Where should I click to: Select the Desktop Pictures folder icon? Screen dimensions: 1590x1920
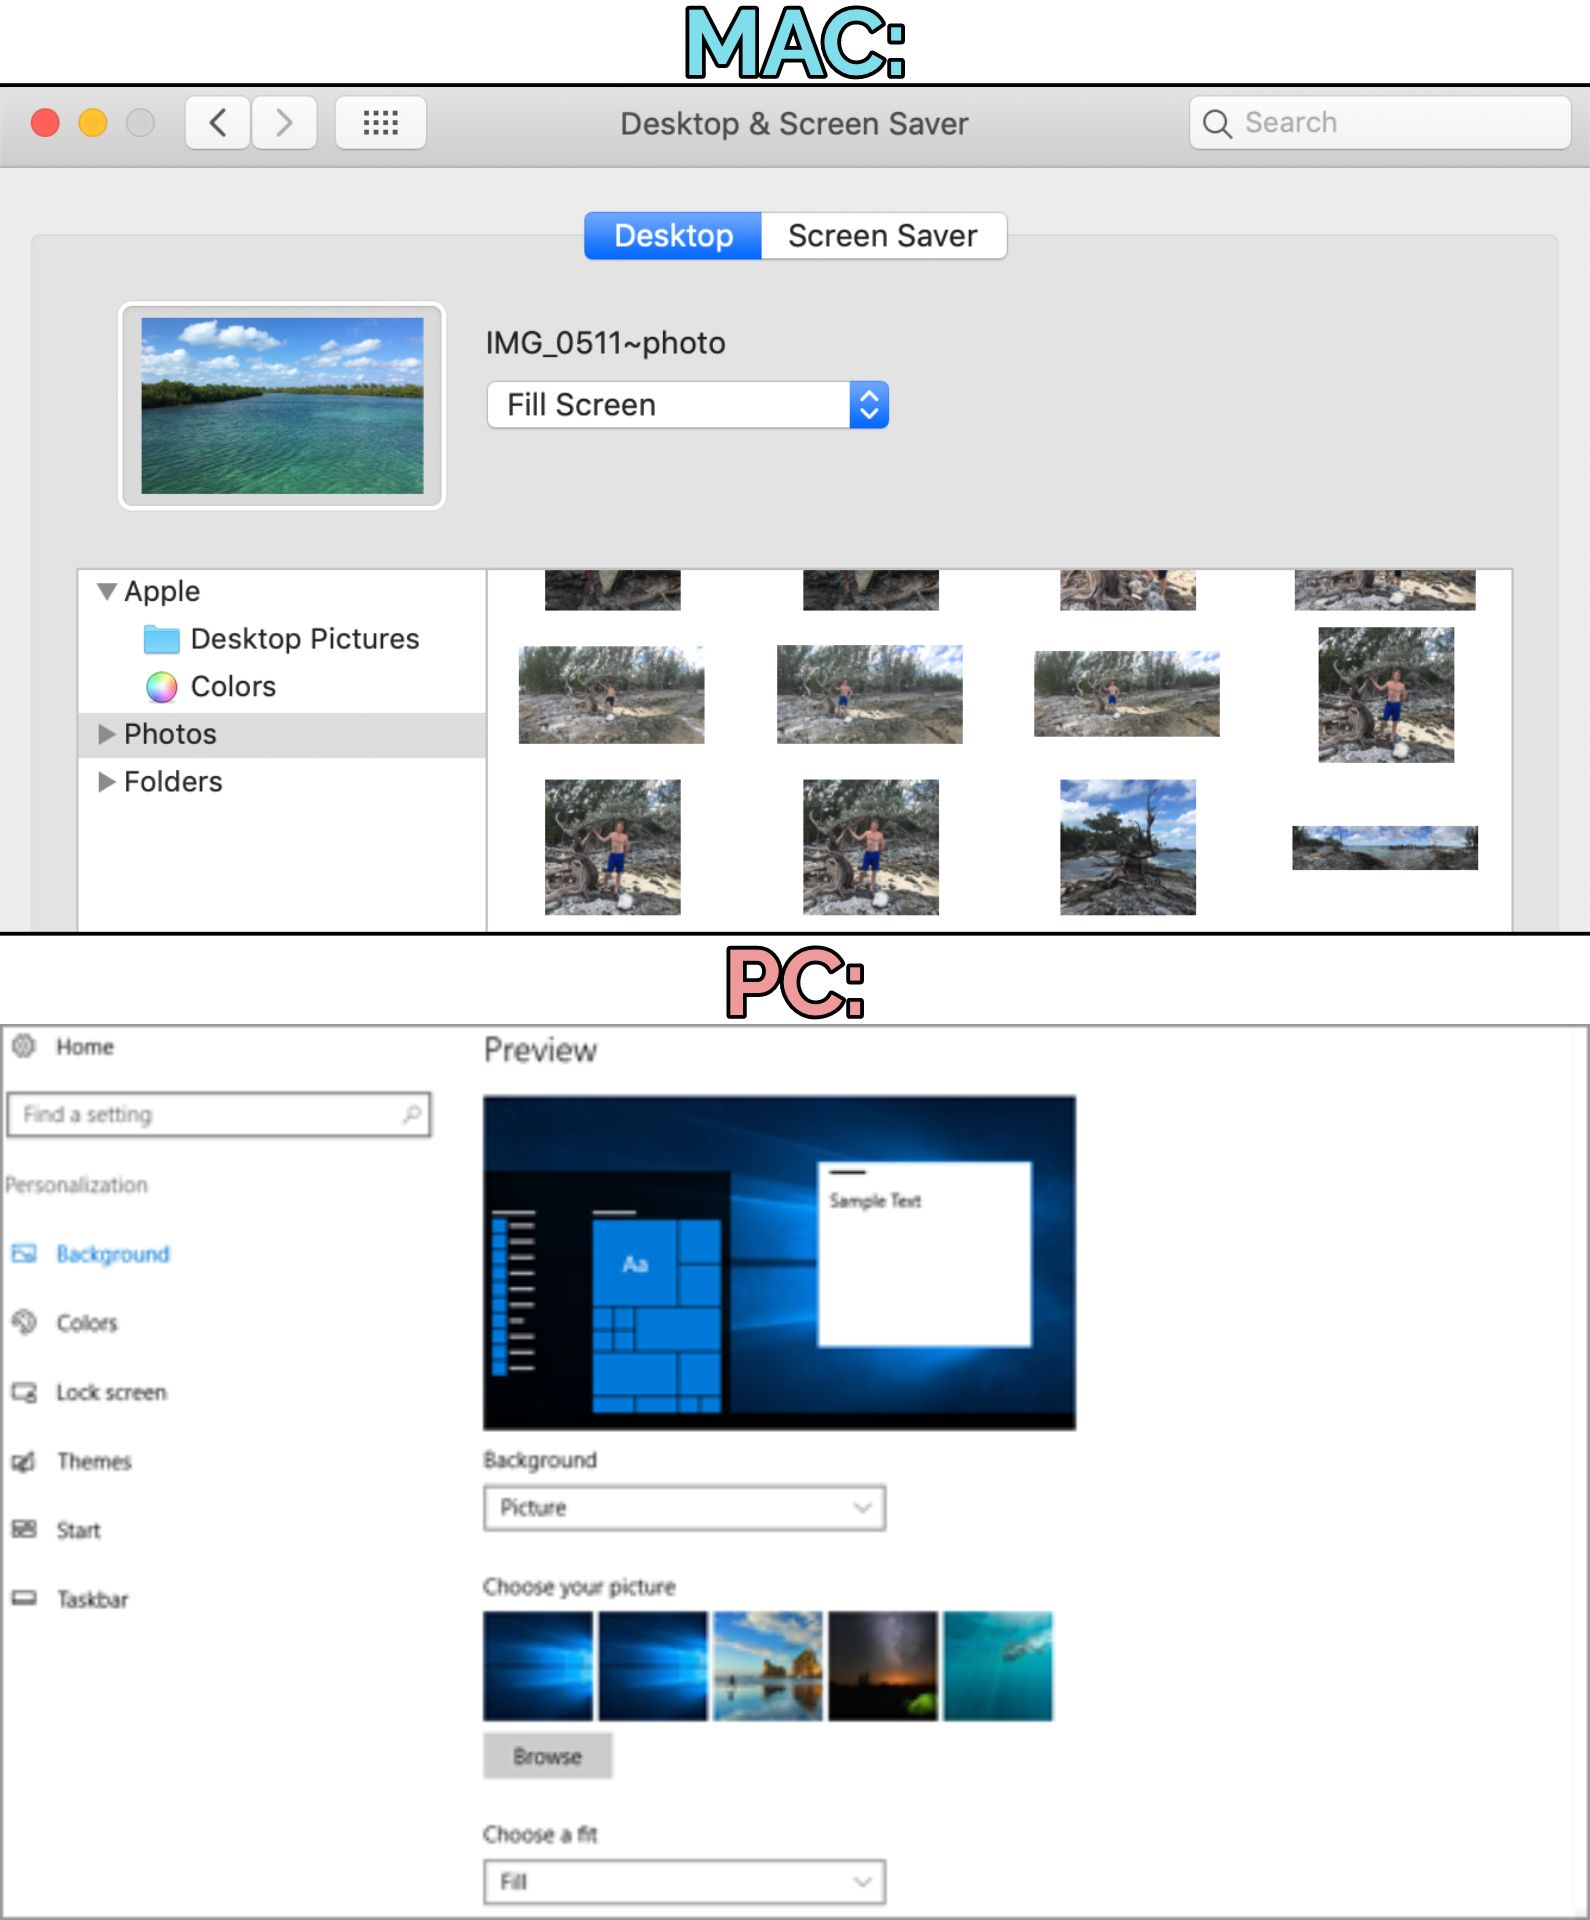point(161,639)
